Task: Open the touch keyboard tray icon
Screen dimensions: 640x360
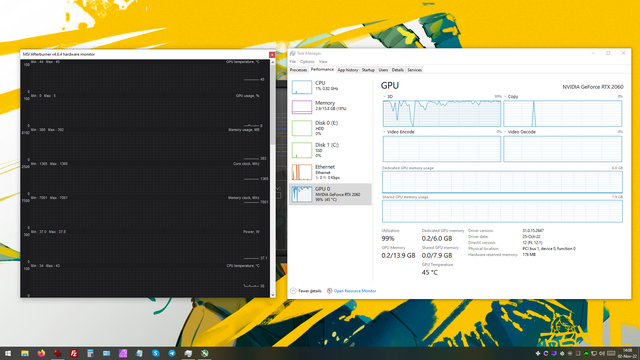Action: pyautogui.click(x=611, y=353)
